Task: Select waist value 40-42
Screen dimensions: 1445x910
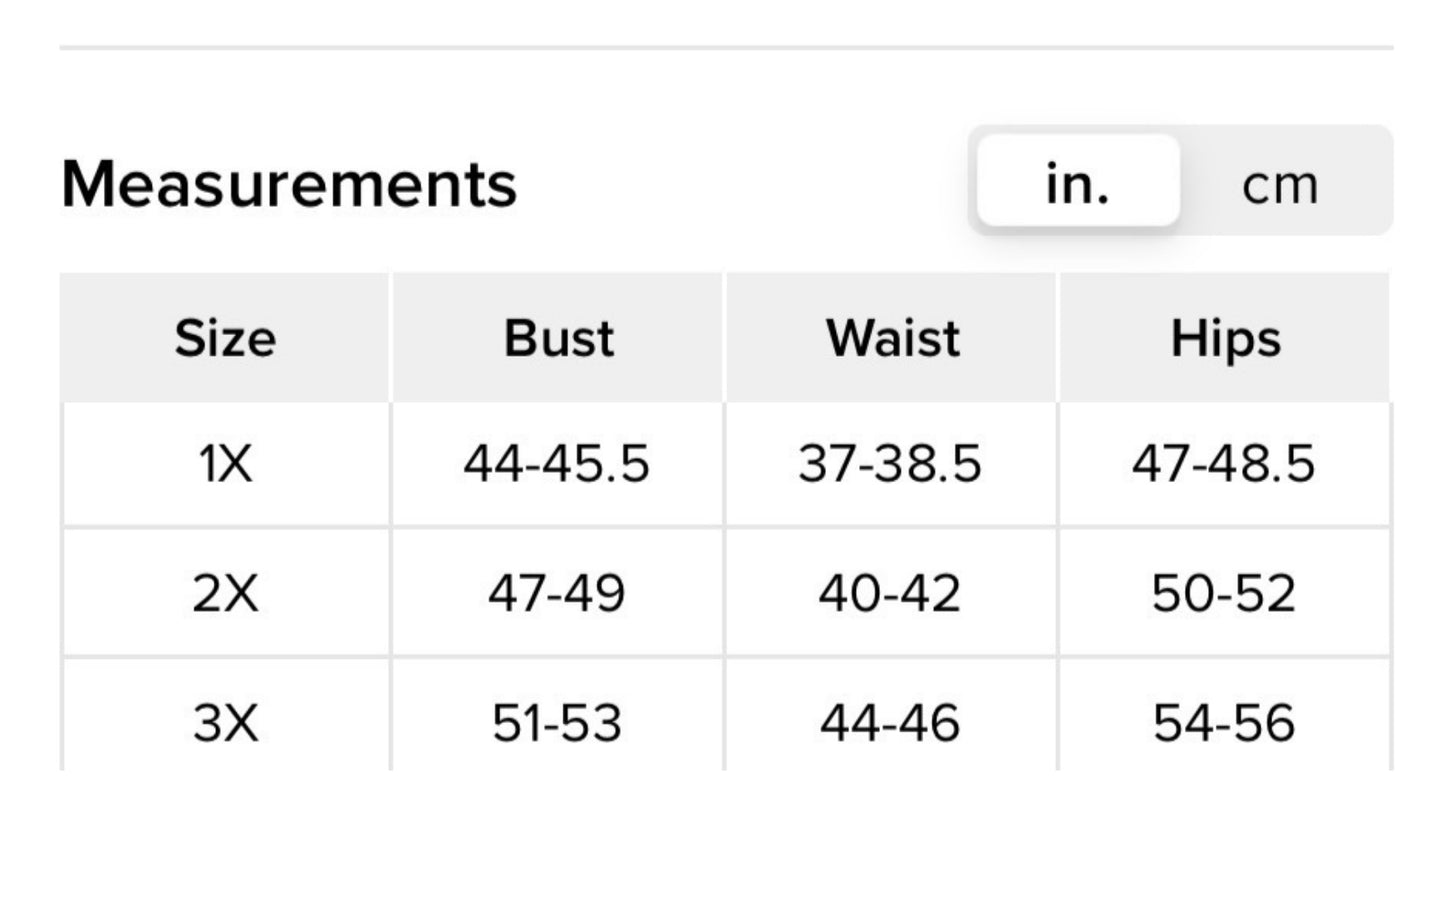Action: pyautogui.click(x=890, y=593)
